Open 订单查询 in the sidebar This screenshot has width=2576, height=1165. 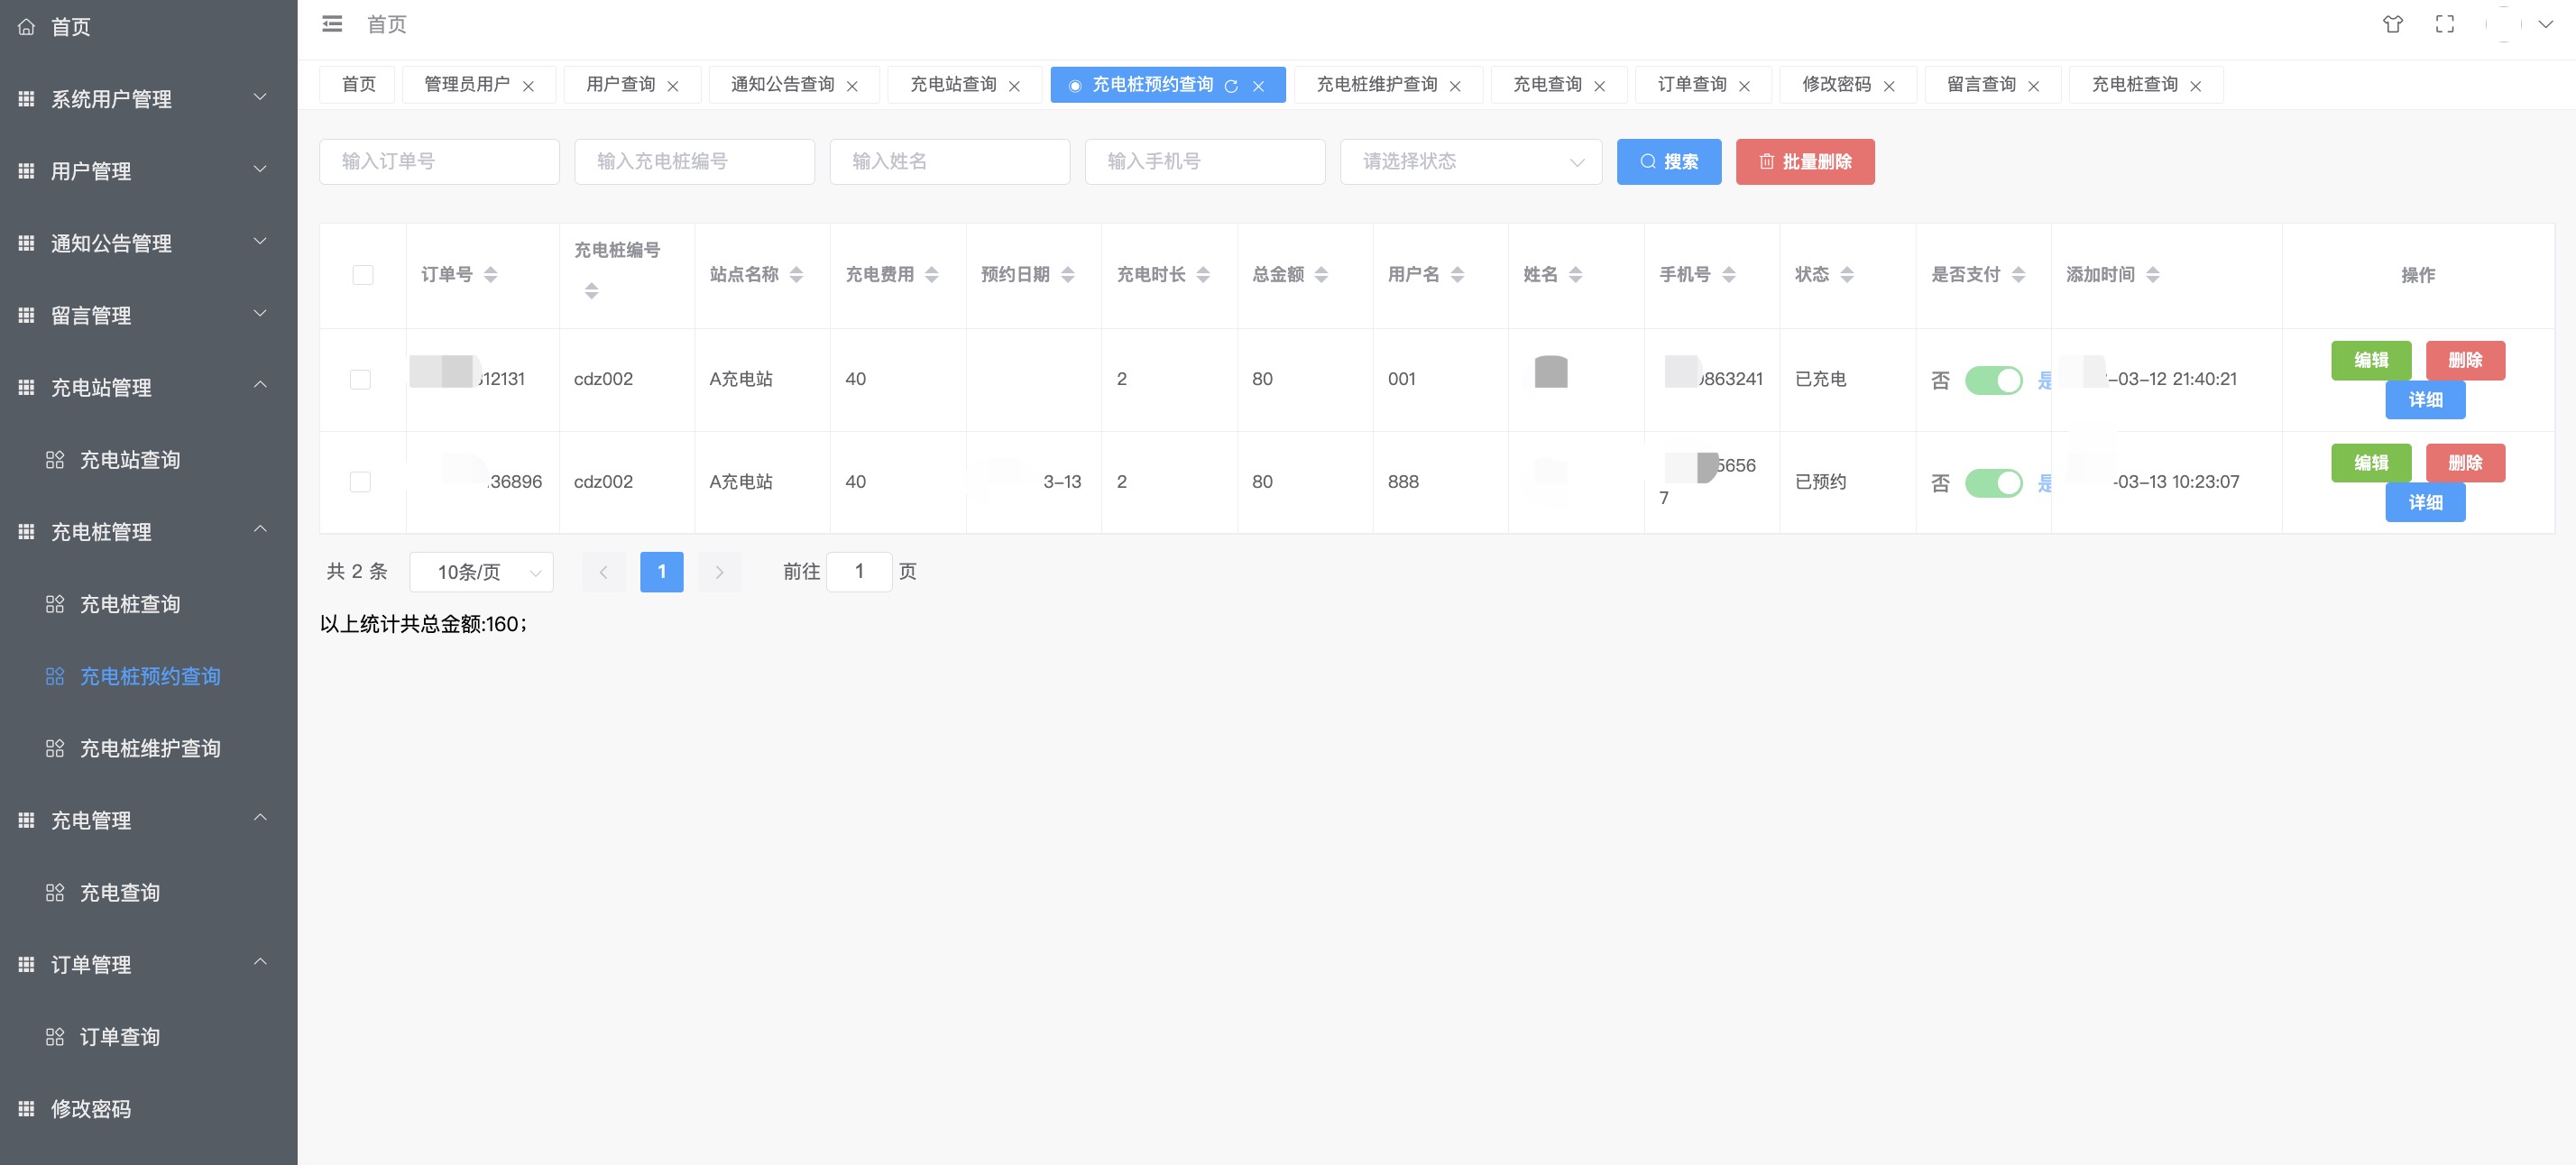tap(148, 1035)
